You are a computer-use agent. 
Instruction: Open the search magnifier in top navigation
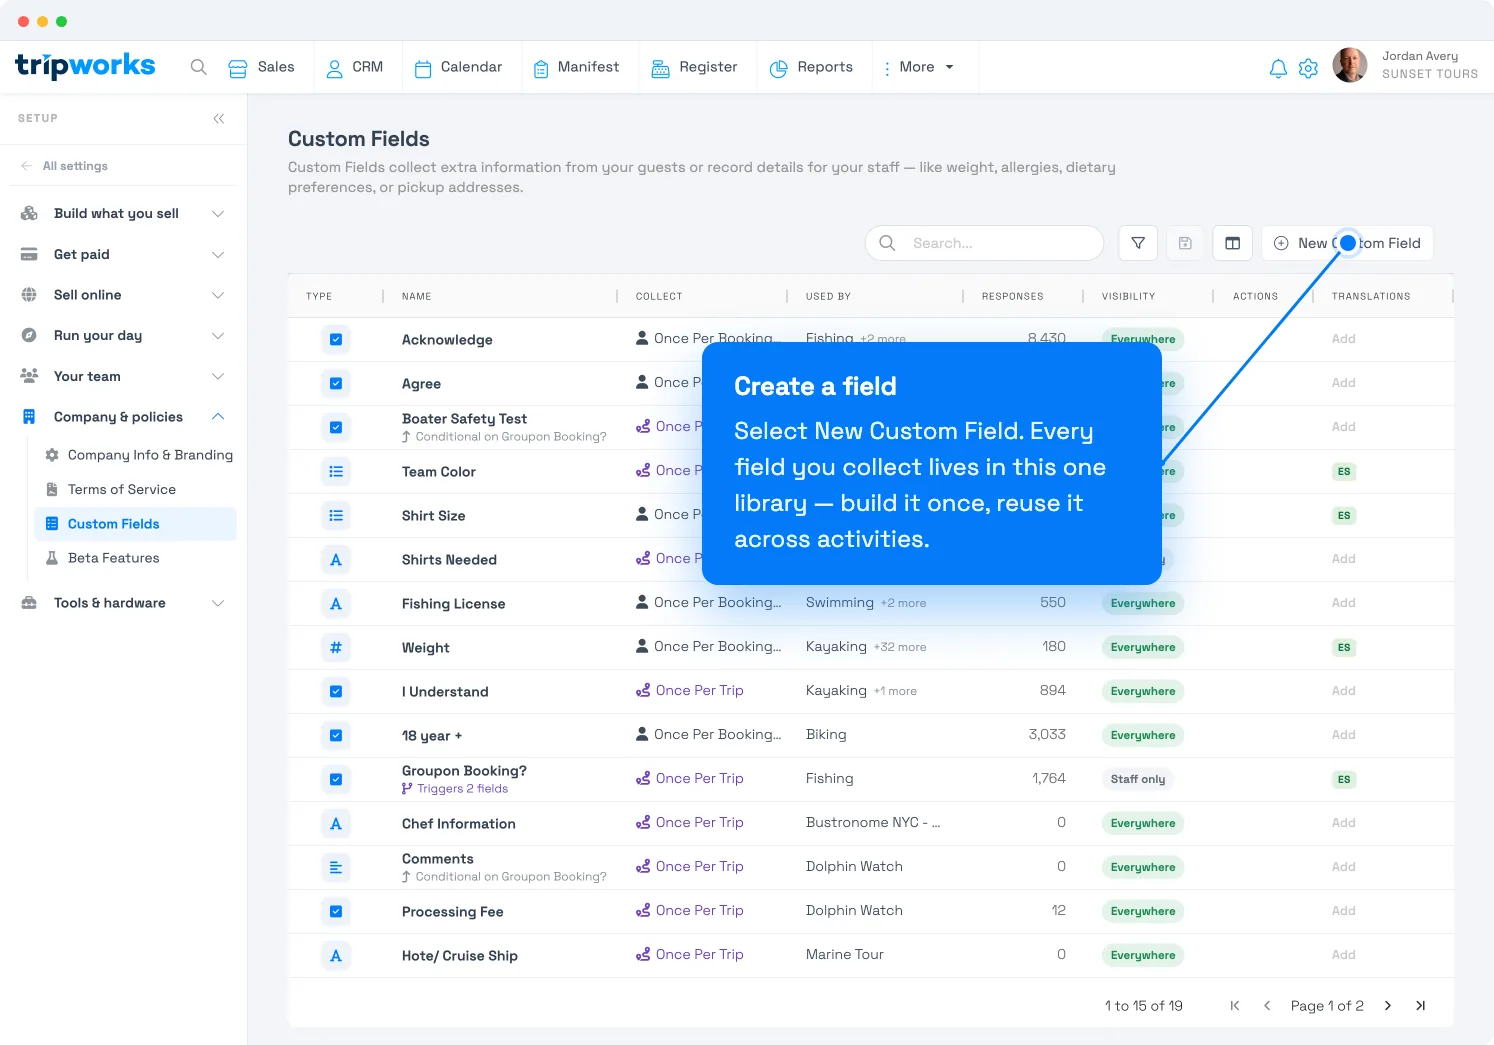199,67
